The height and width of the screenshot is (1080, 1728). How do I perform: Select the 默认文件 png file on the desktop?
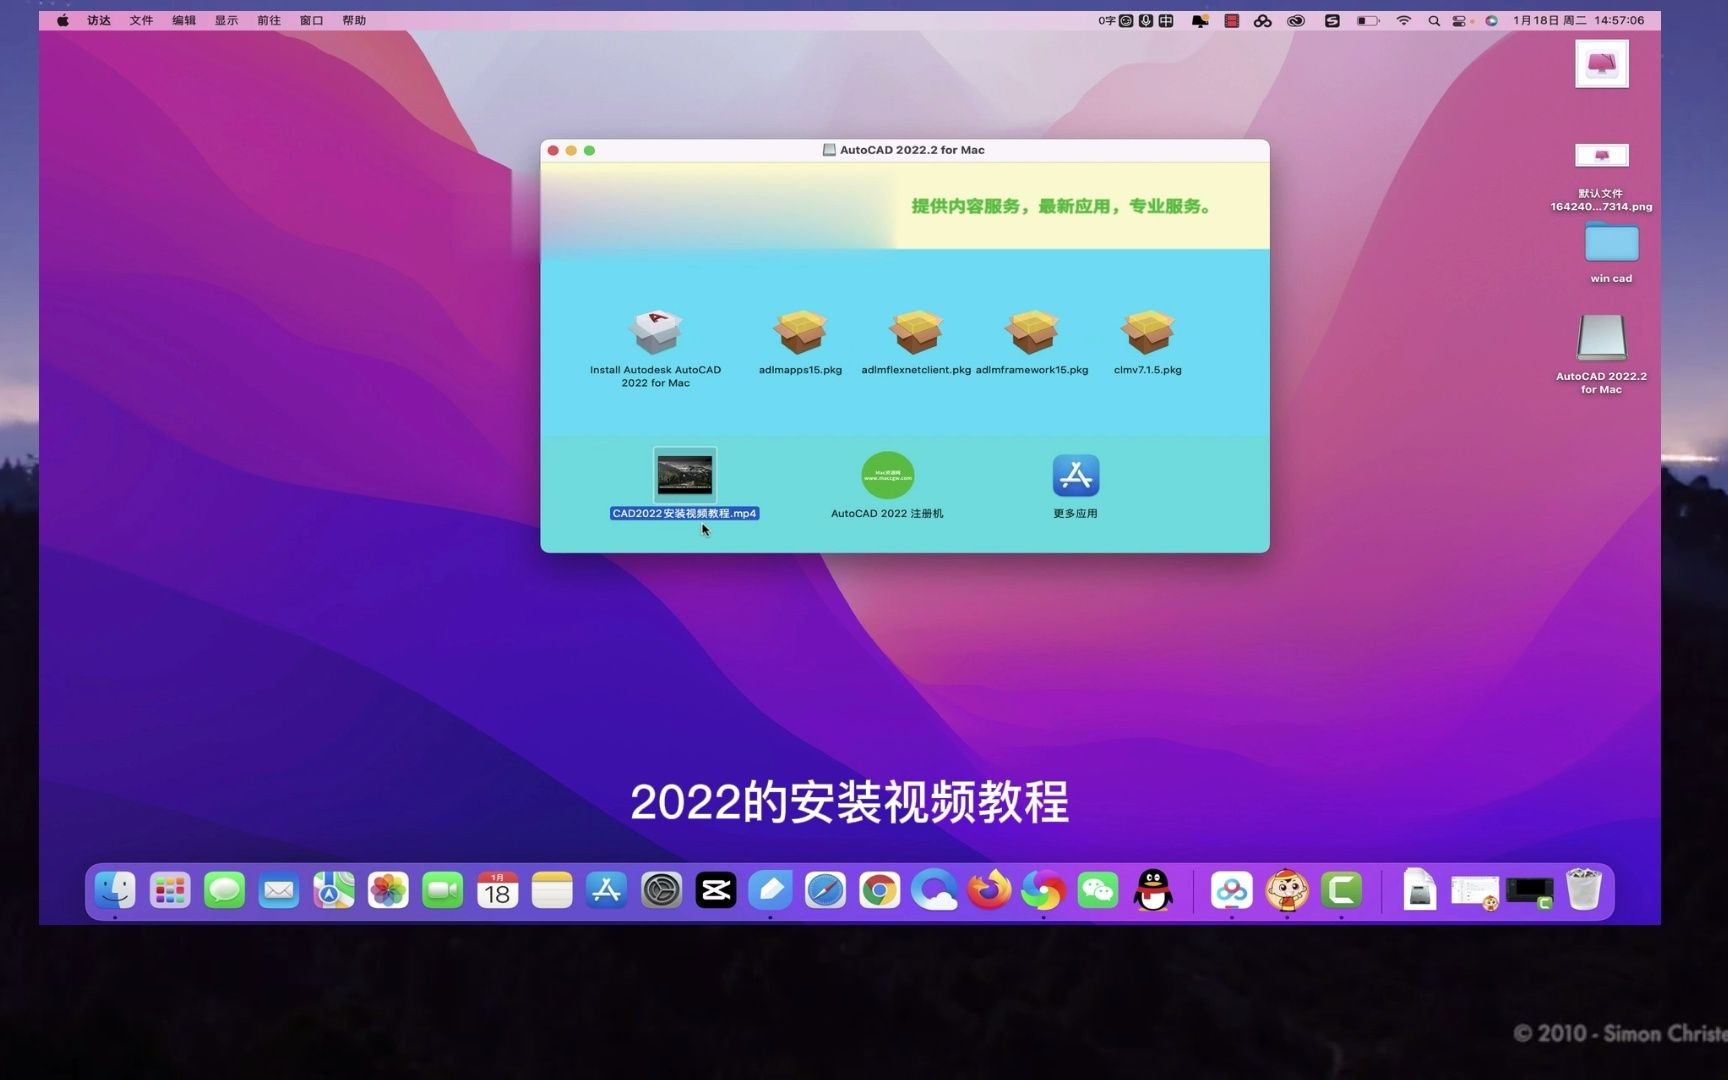point(1601,155)
